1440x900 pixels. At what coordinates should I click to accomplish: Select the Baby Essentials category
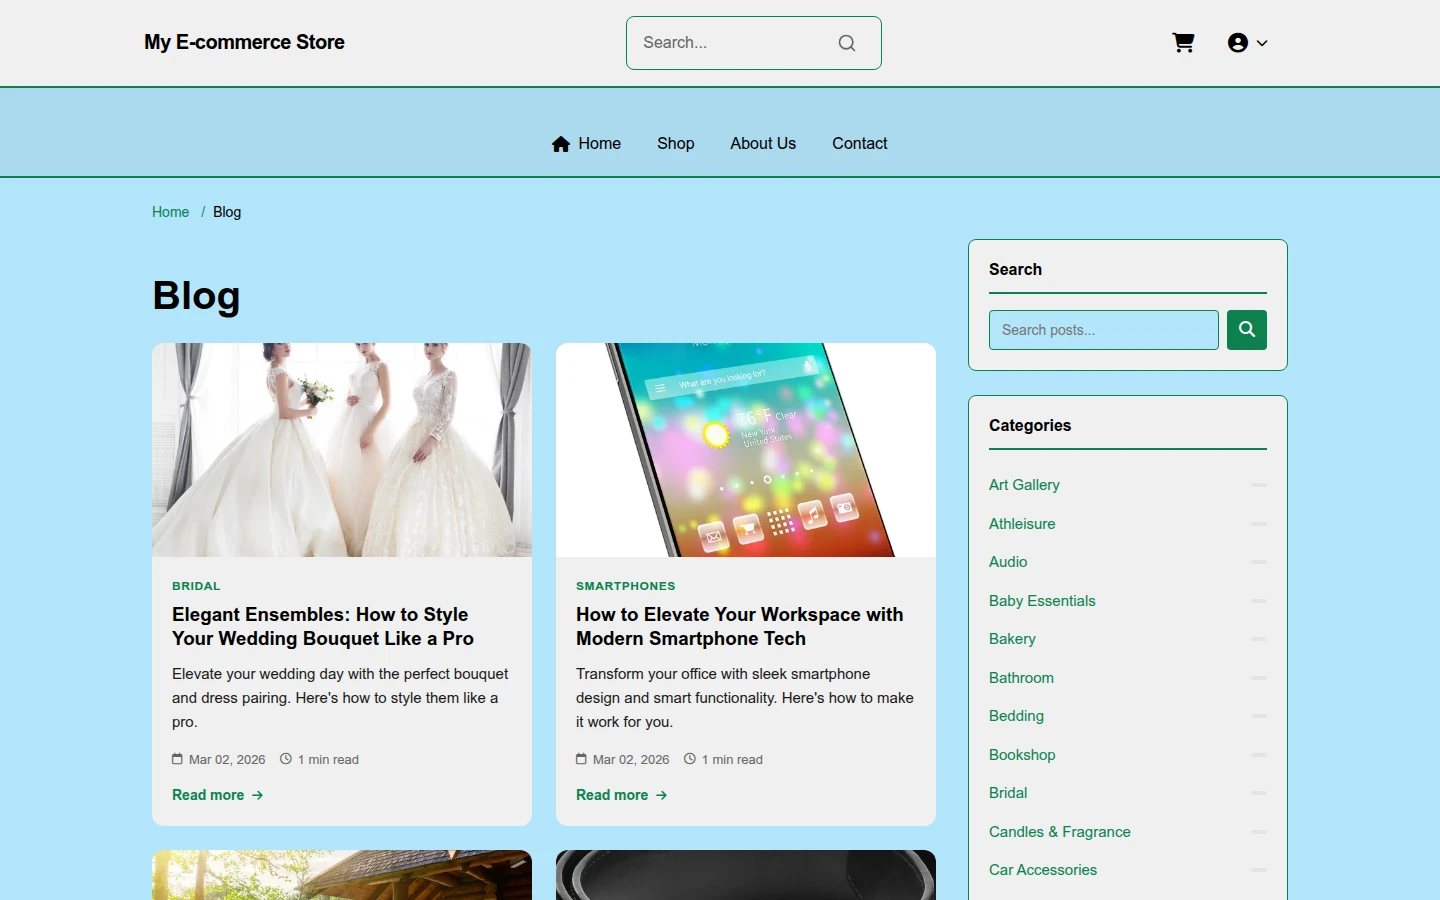pyautogui.click(x=1042, y=601)
